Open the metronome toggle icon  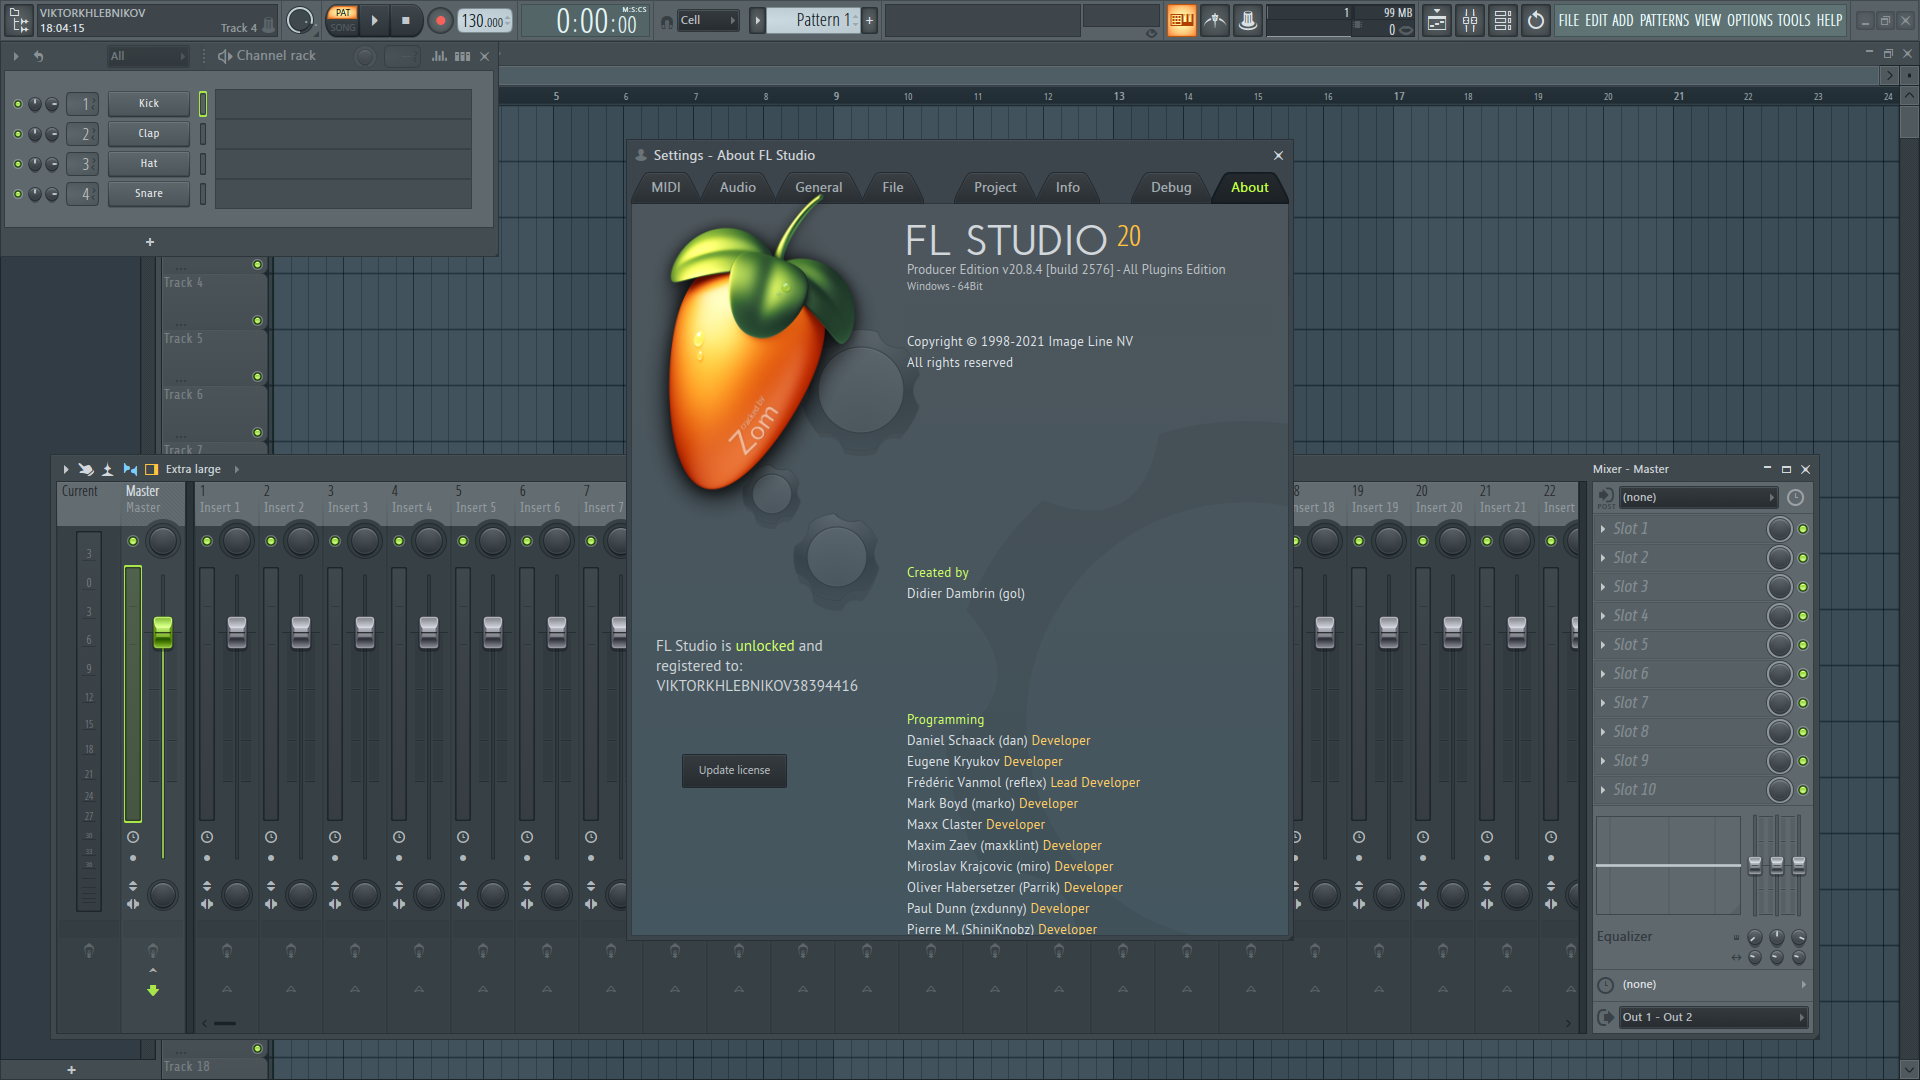tap(1215, 20)
